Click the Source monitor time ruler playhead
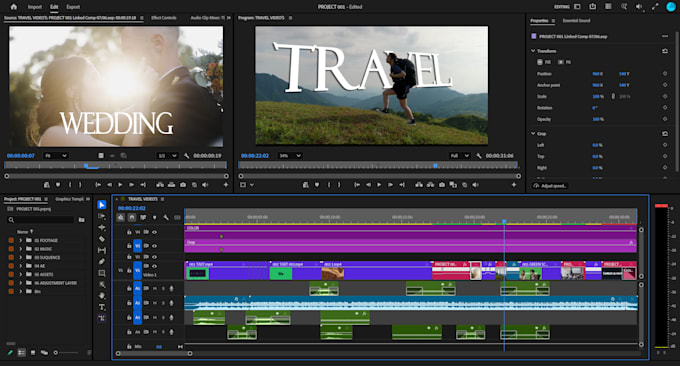Image resolution: width=680 pixels, height=366 pixels. tap(86, 165)
